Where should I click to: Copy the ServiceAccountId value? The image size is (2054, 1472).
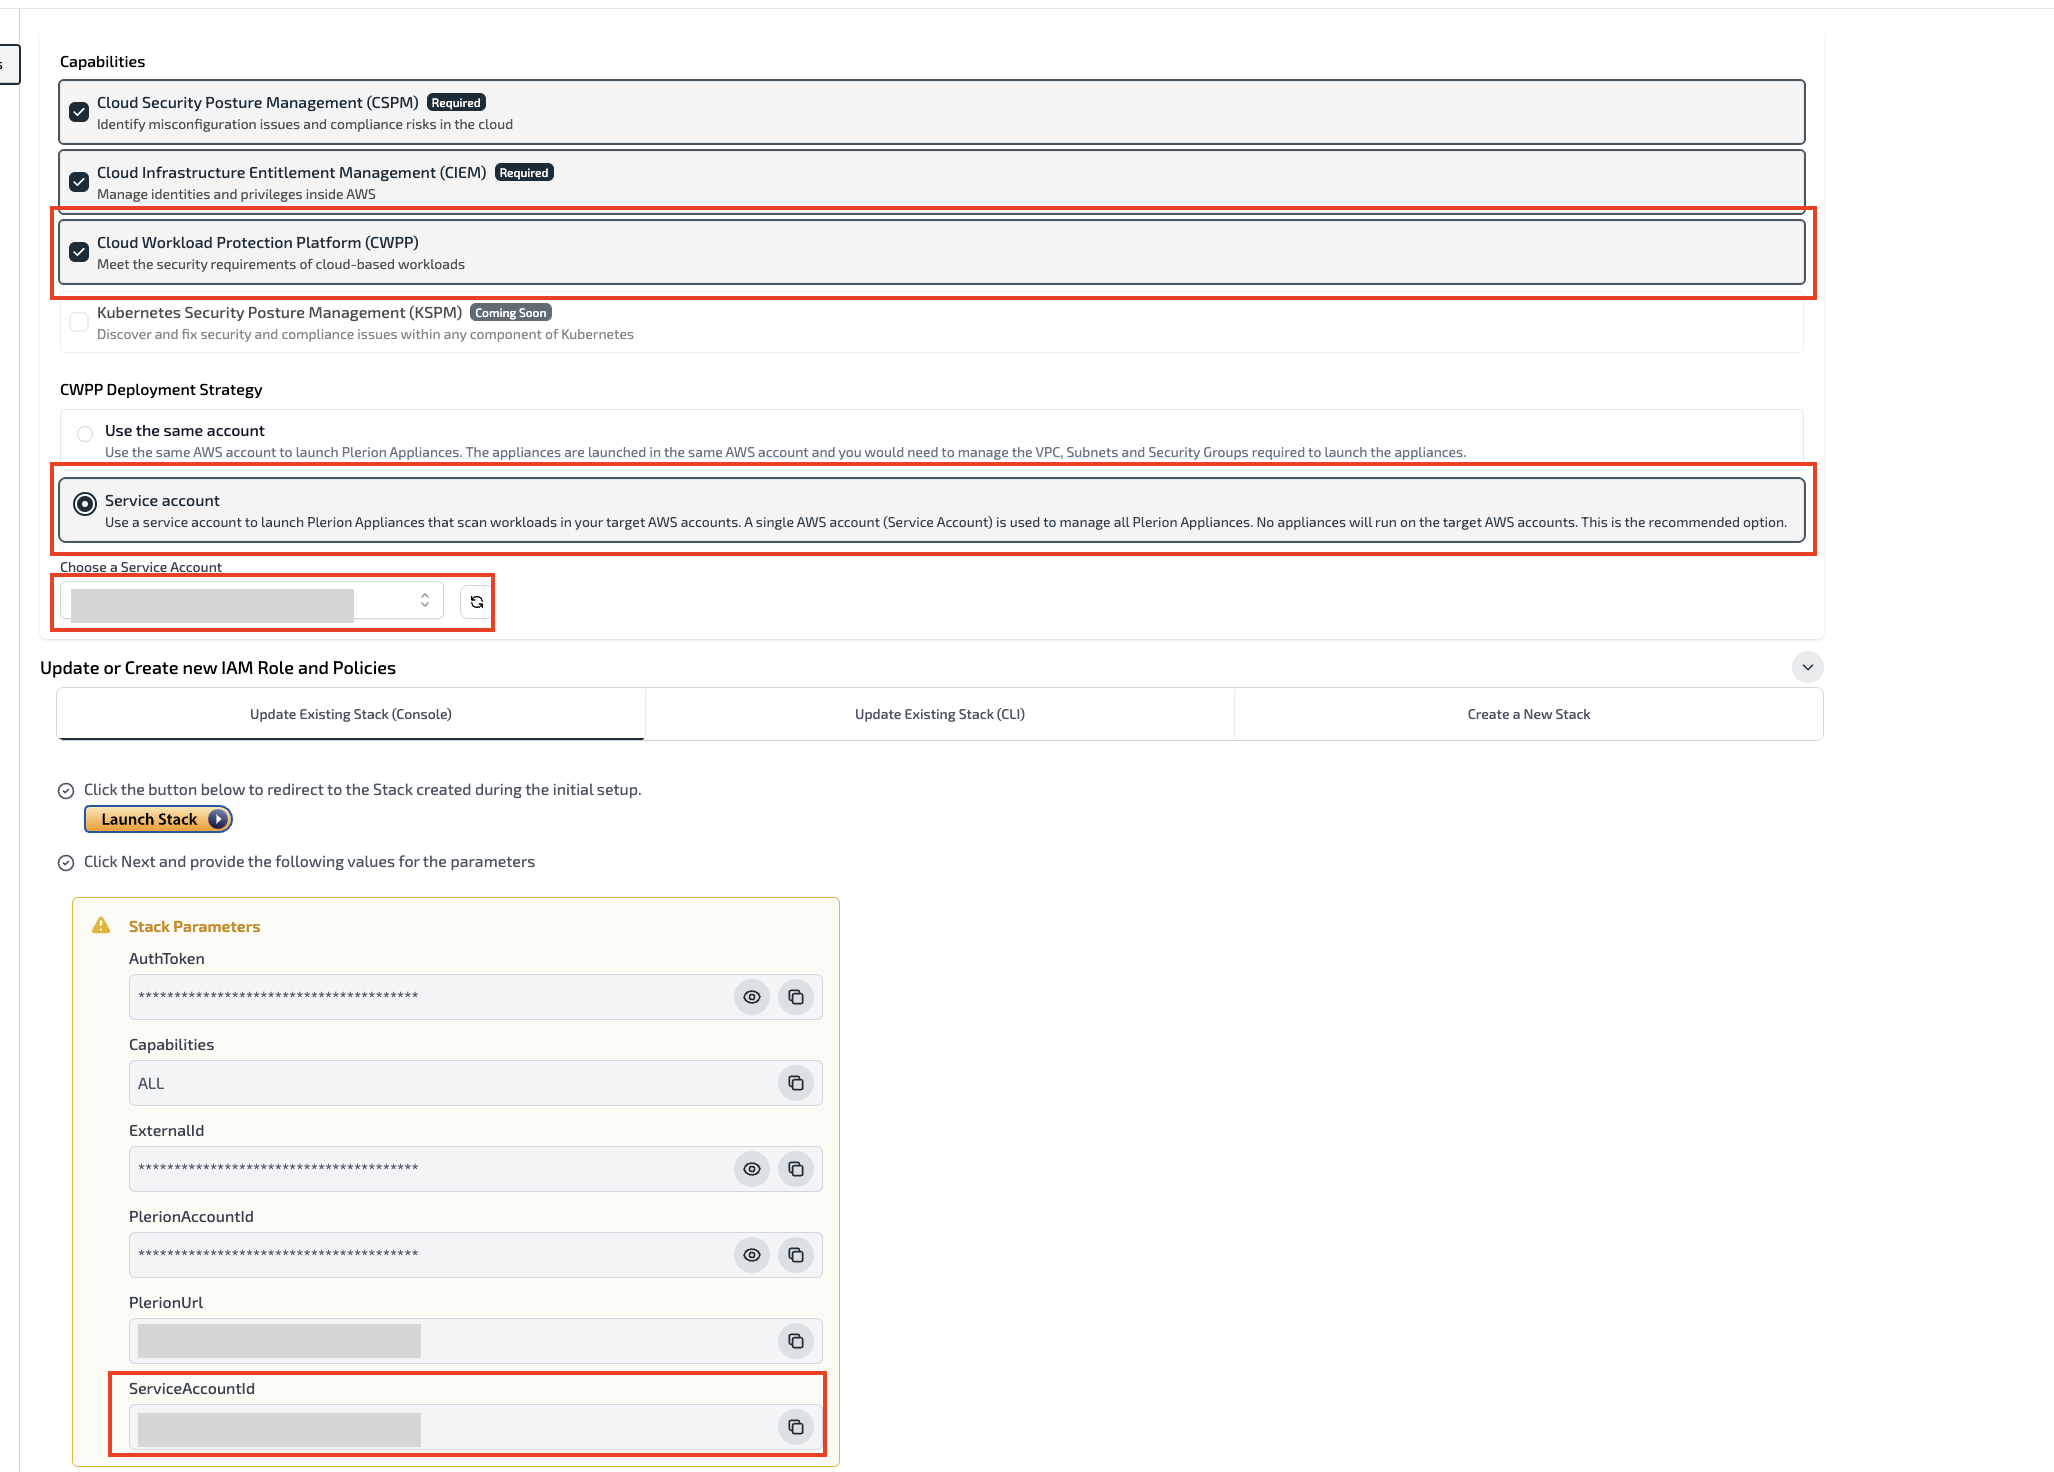coord(796,1427)
